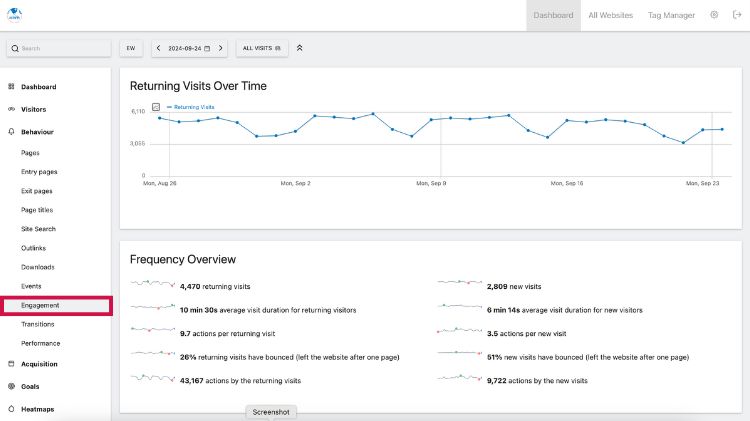Click the 6,110 y-axis value
750x421 pixels.
click(138, 111)
